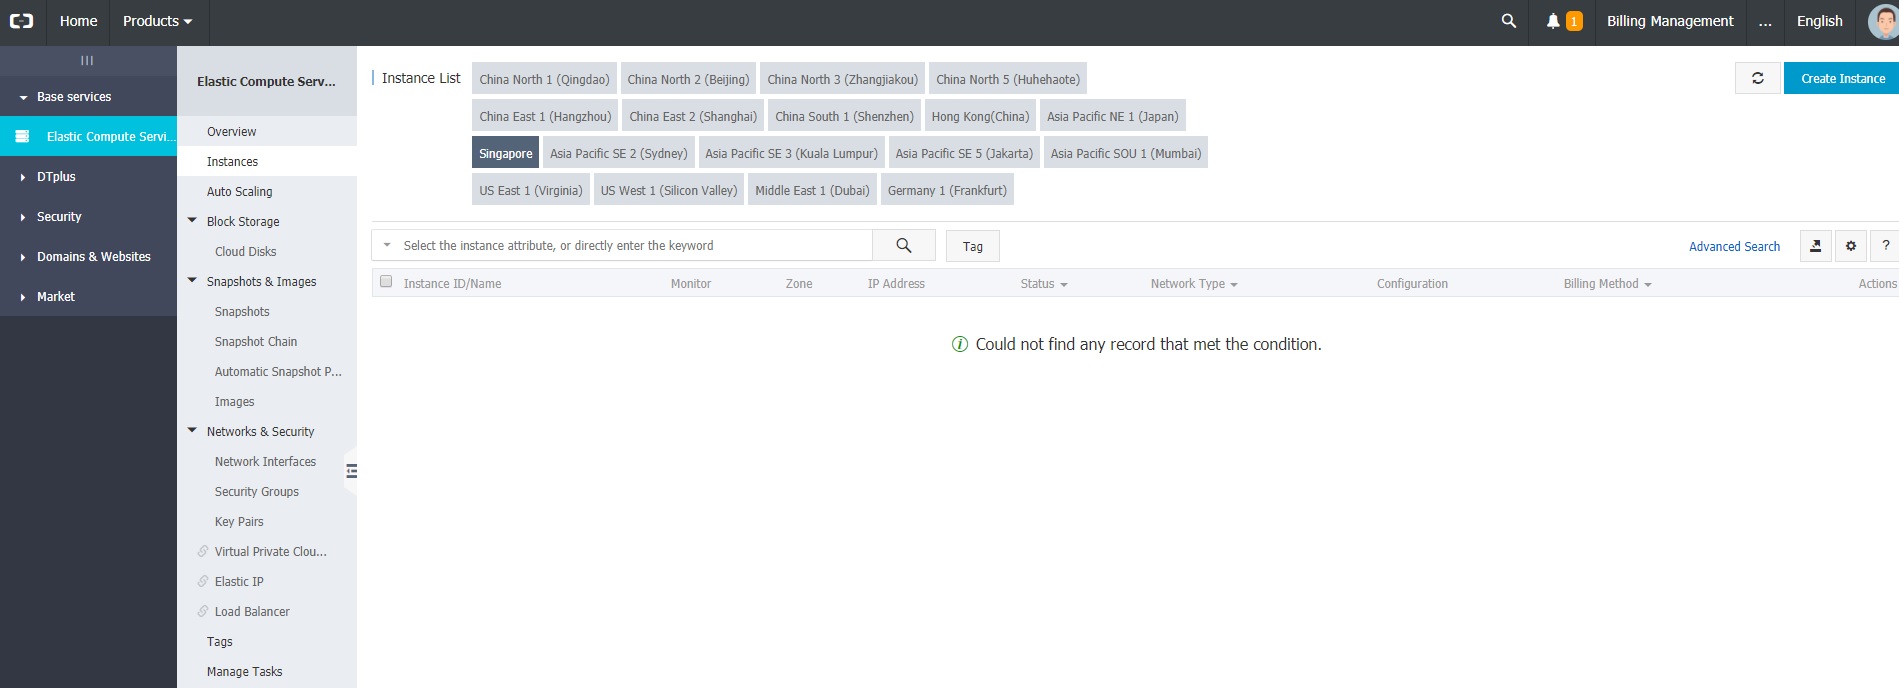
Task: Click the sidebar collapse handle beside Network Interfaces
Action: coord(351,471)
